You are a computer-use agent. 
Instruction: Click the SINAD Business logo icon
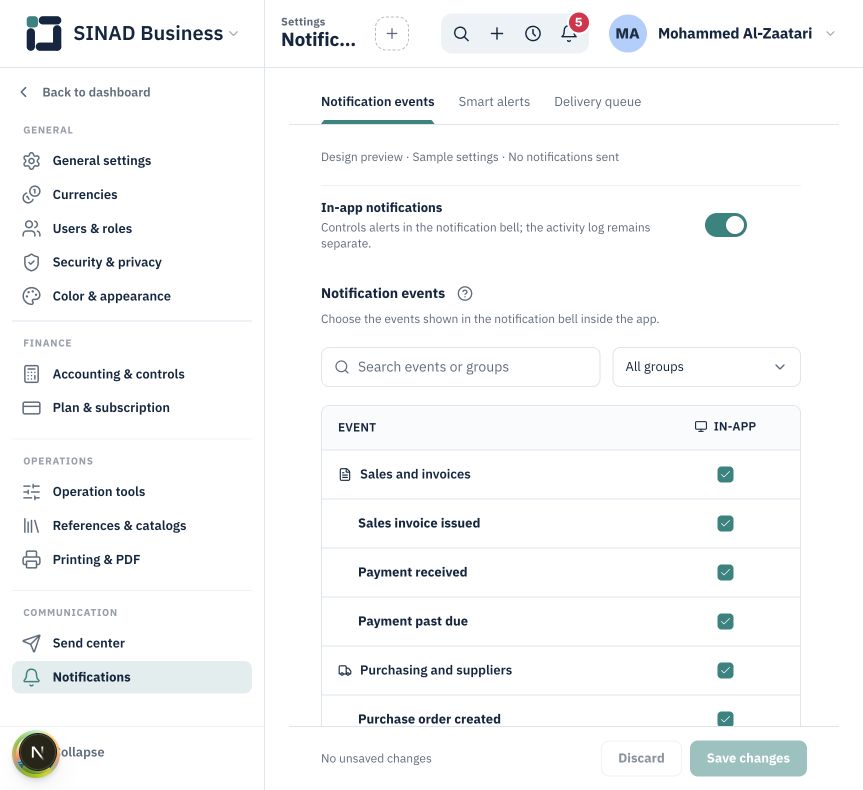tap(44, 34)
